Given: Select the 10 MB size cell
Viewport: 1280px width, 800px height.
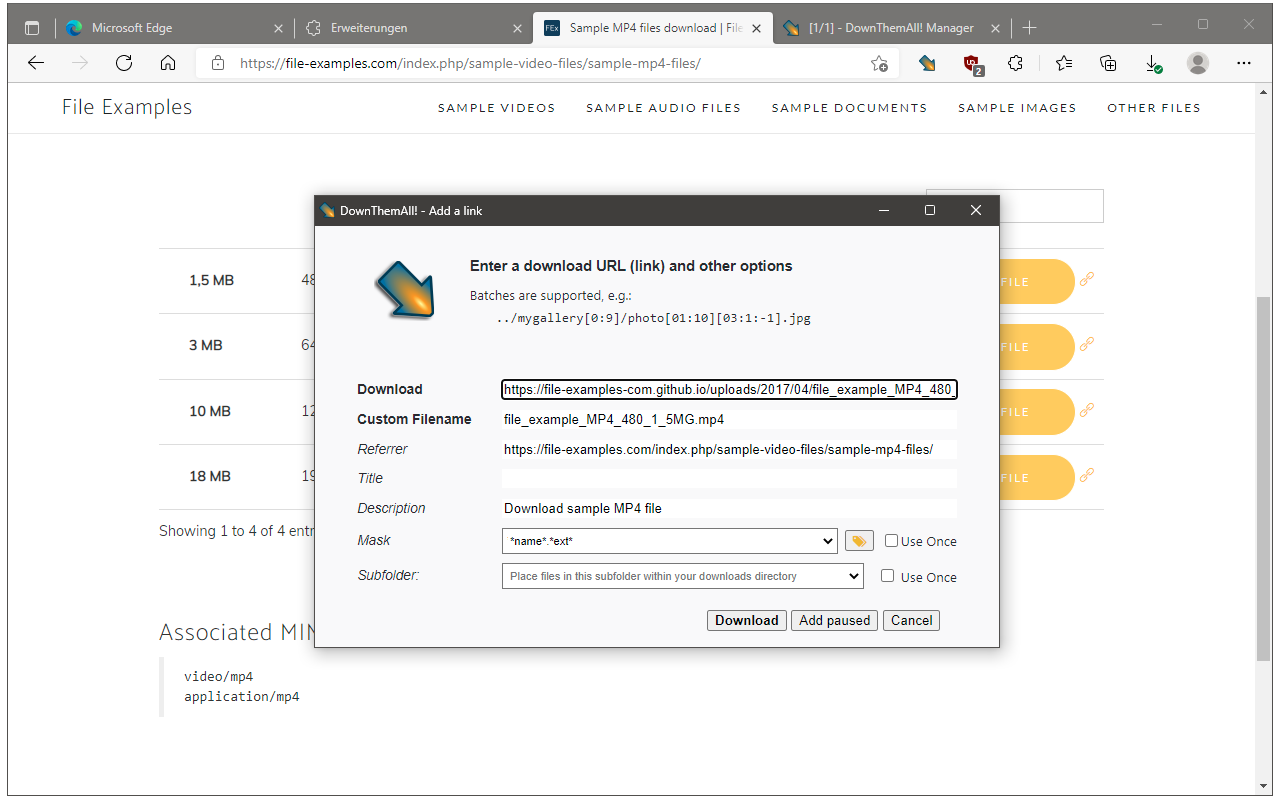Looking at the screenshot, I should click(x=210, y=411).
